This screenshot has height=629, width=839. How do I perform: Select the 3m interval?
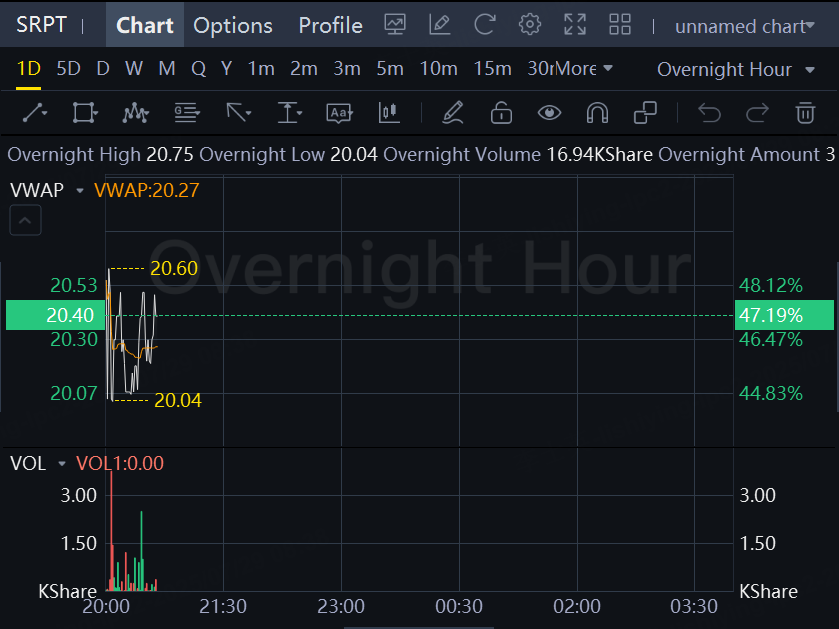[x=347, y=68]
